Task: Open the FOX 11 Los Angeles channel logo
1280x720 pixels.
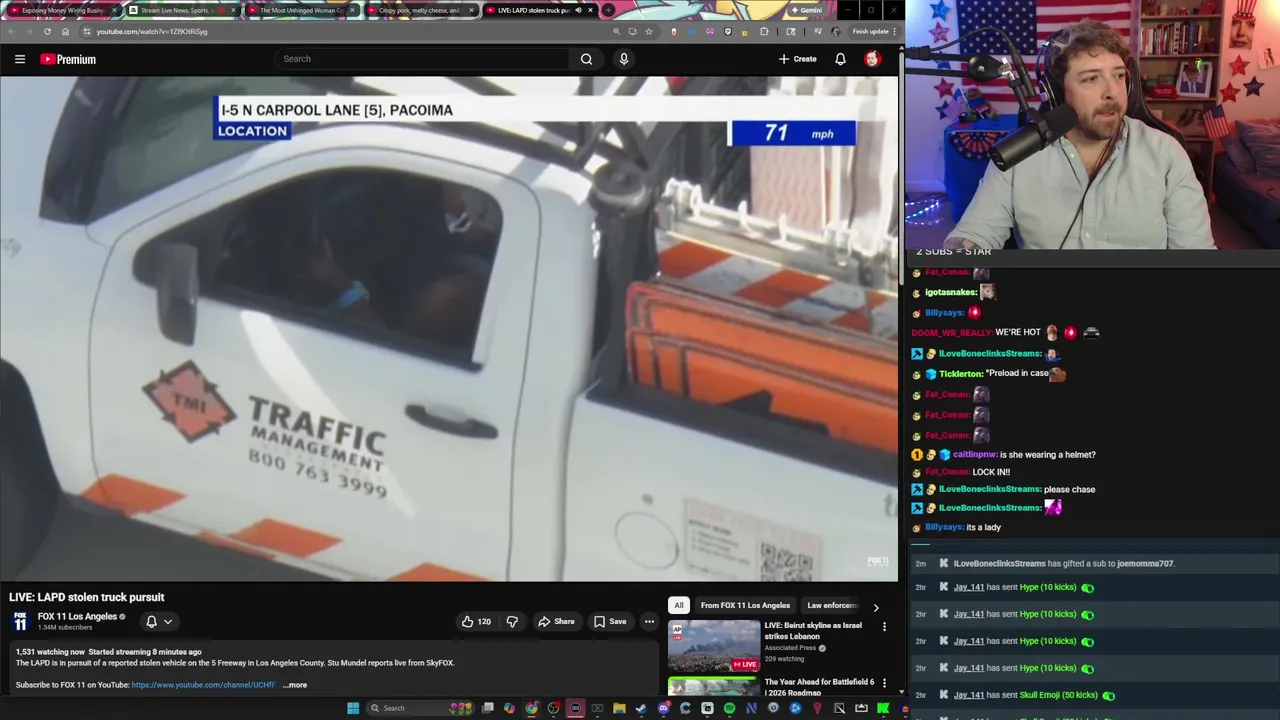Action: click(20, 621)
